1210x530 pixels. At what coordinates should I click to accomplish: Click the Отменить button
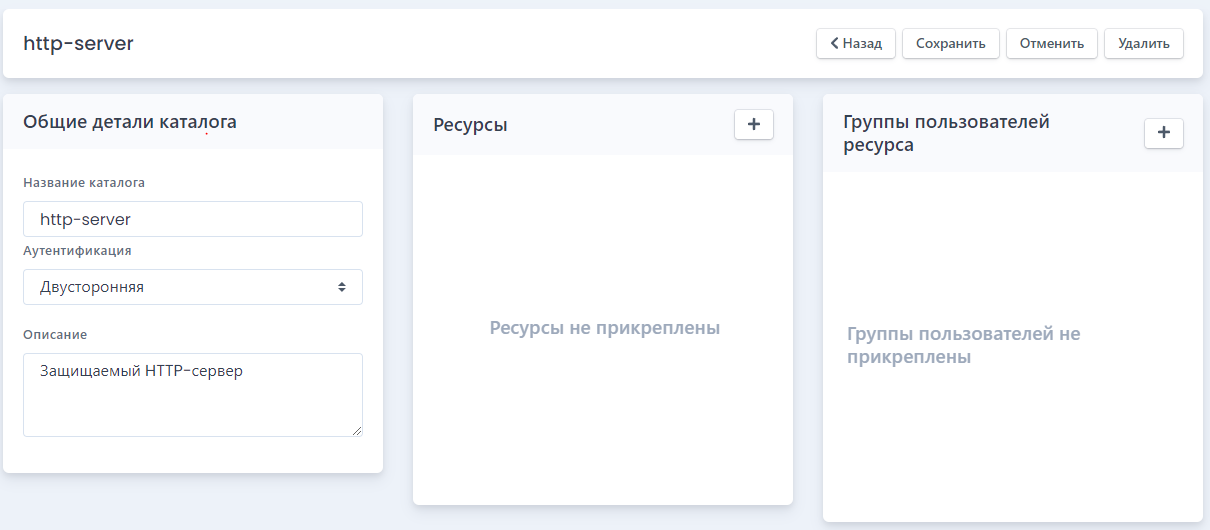pyautogui.click(x=1052, y=43)
